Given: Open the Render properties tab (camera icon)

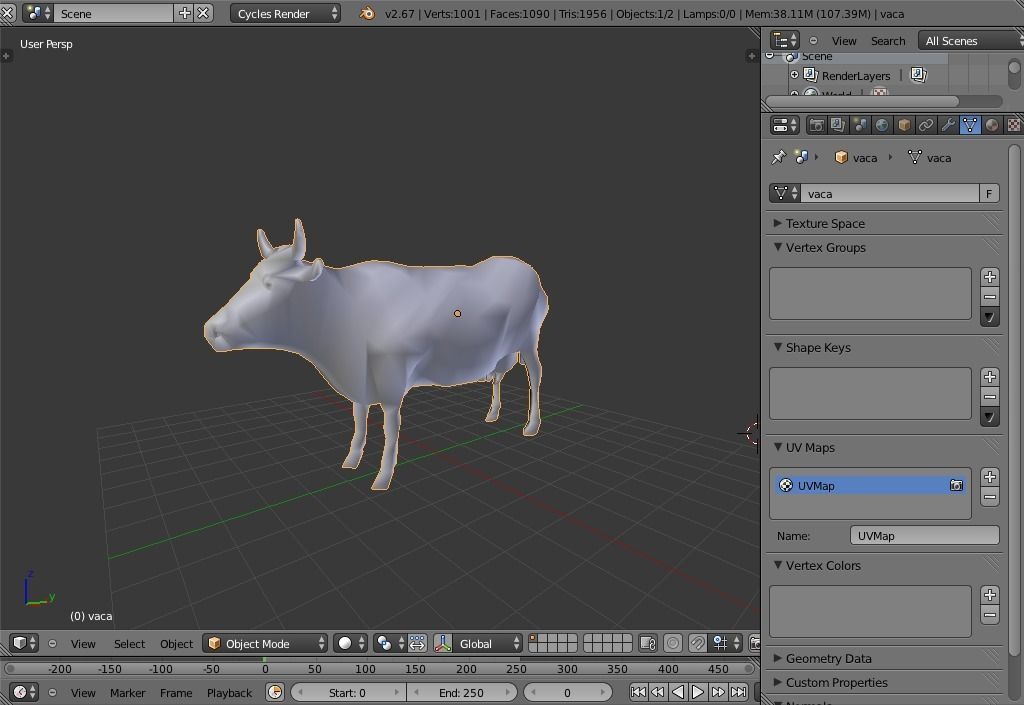Looking at the screenshot, I should point(816,125).
